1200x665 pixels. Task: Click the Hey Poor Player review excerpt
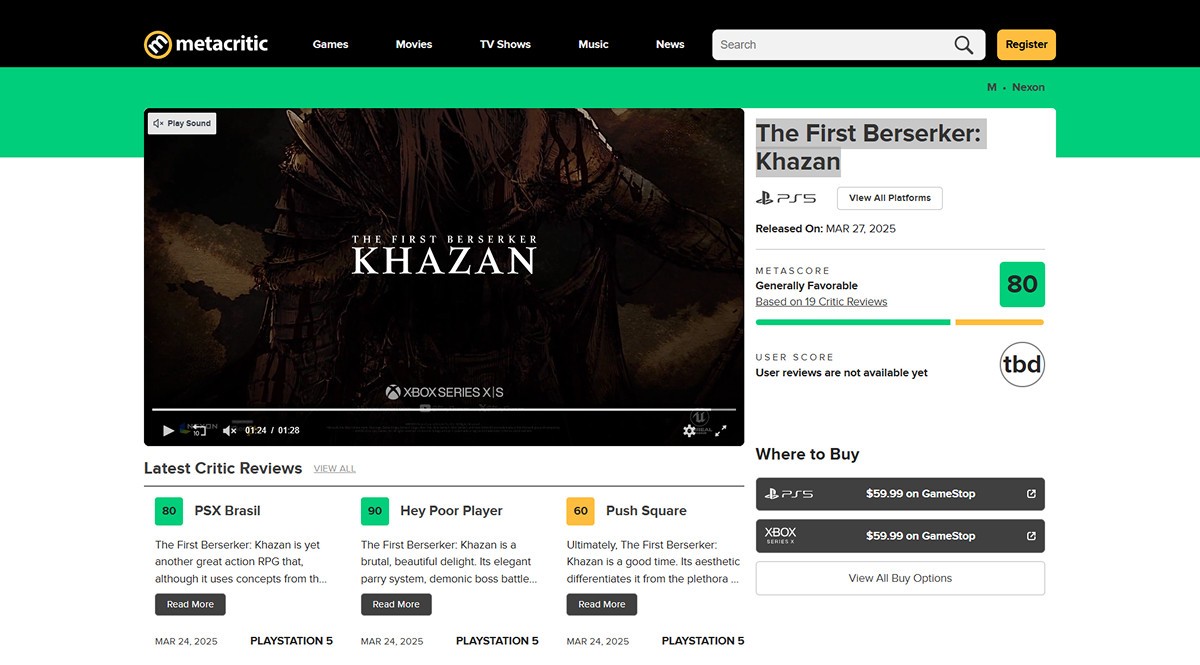tap(447, 561)
